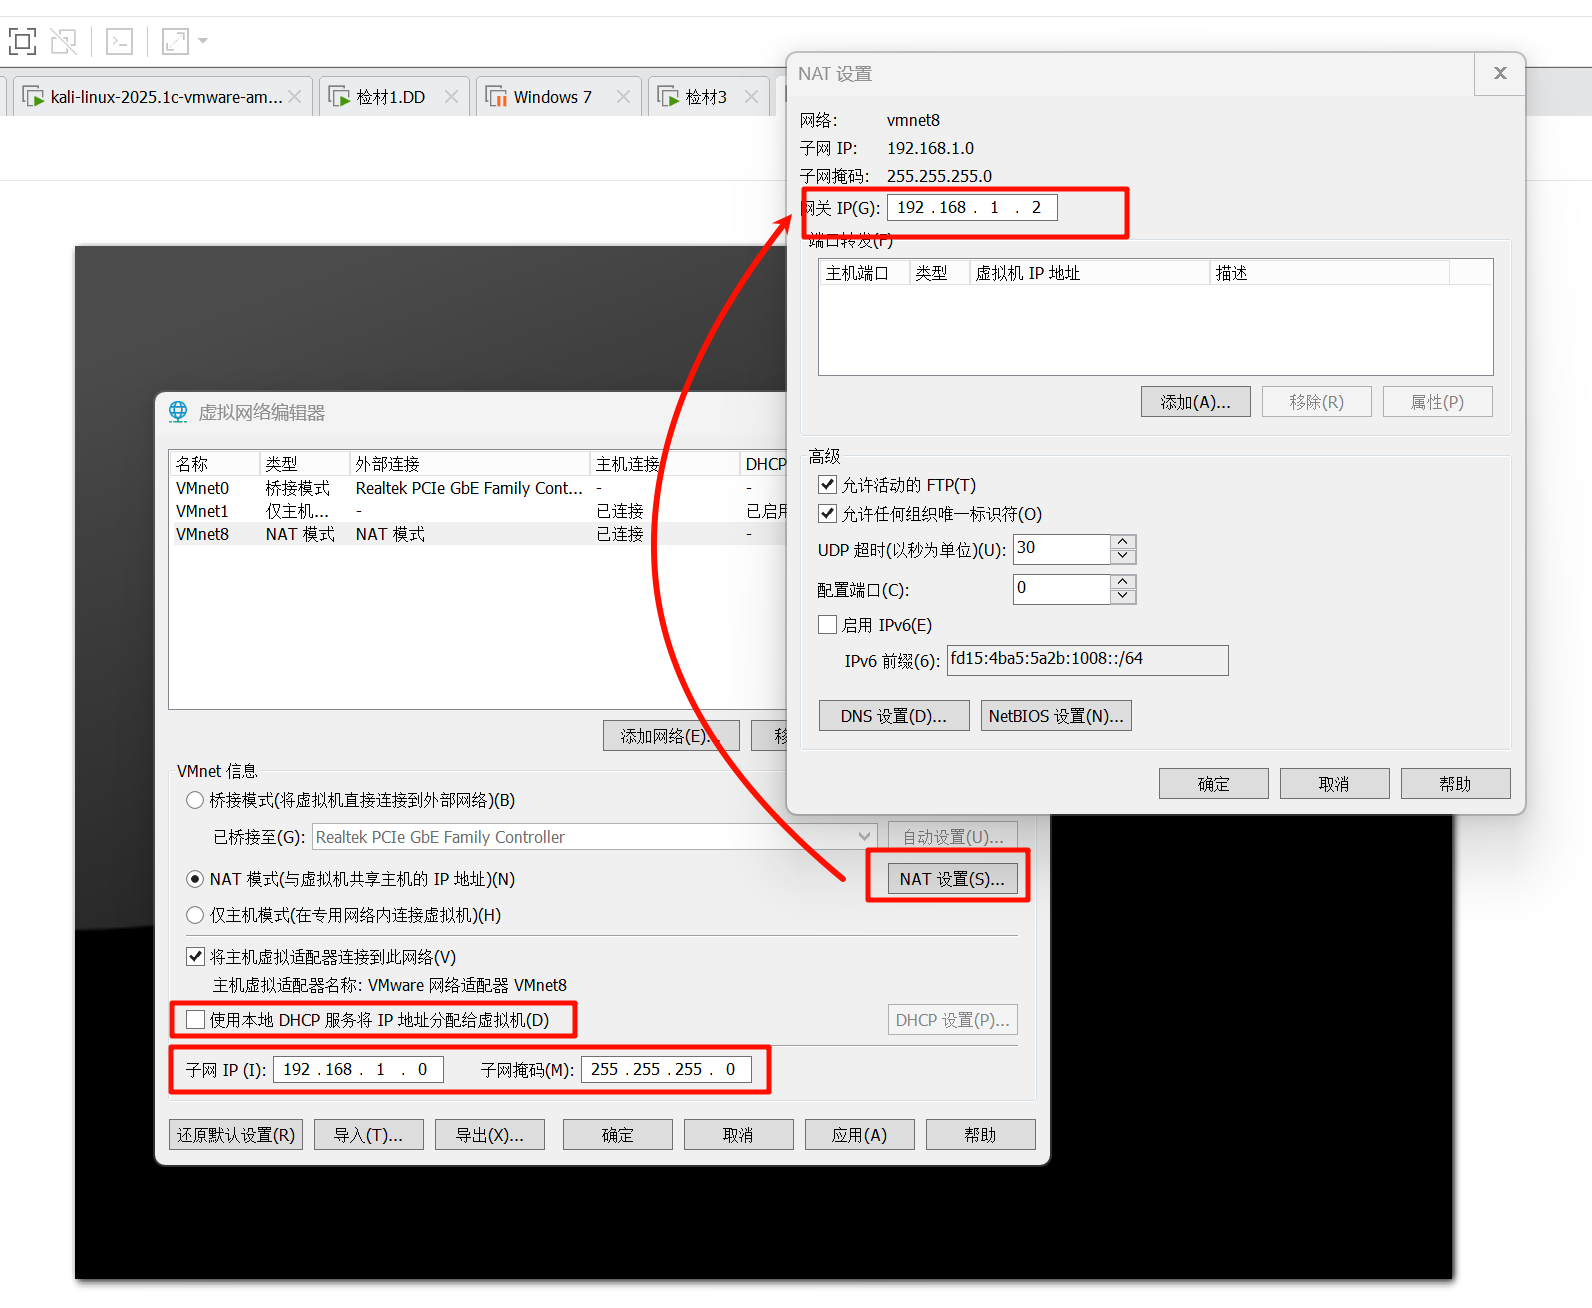Click the IPv6 前缀 input field

[1086, 660]
